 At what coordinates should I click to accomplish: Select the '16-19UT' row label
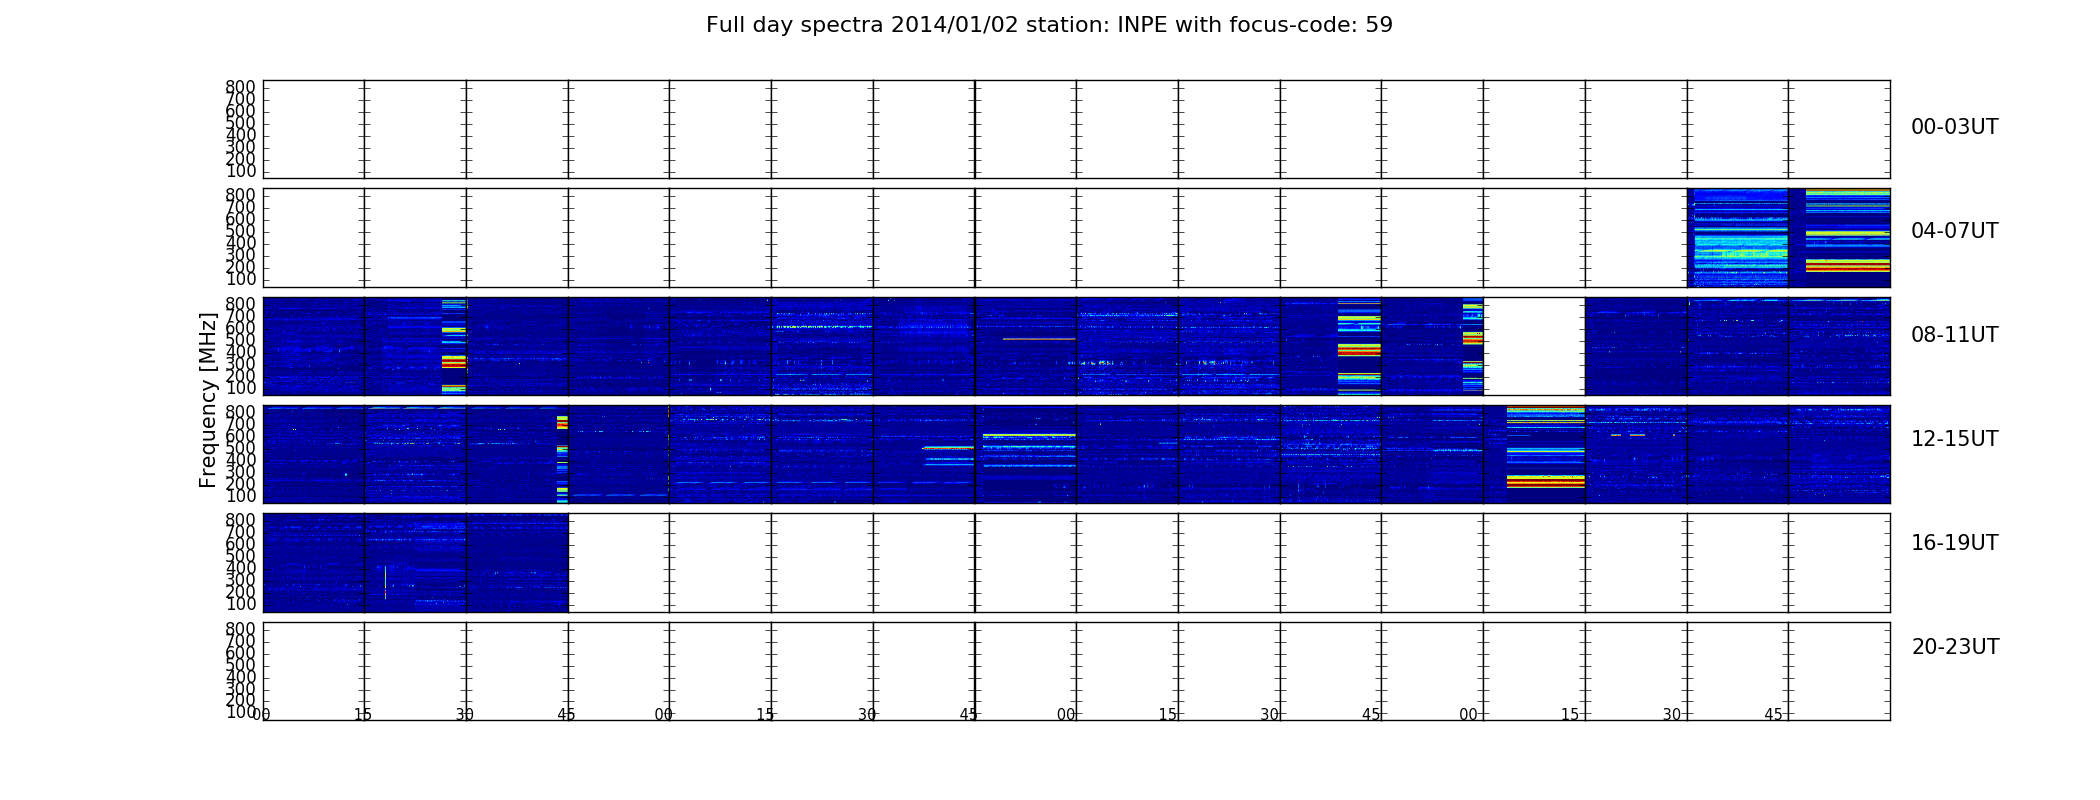[1954, 543]
